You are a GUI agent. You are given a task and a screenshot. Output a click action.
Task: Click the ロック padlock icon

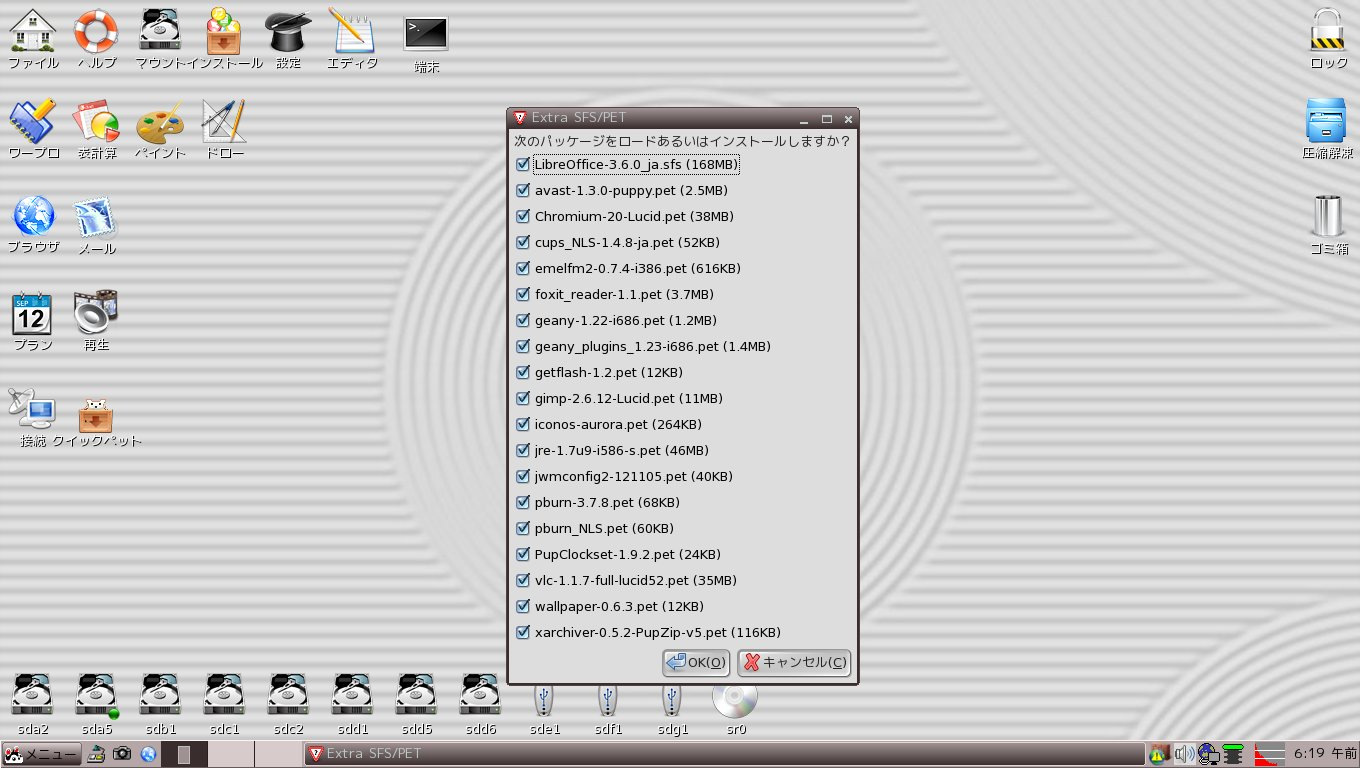[x=1328, y=31]
